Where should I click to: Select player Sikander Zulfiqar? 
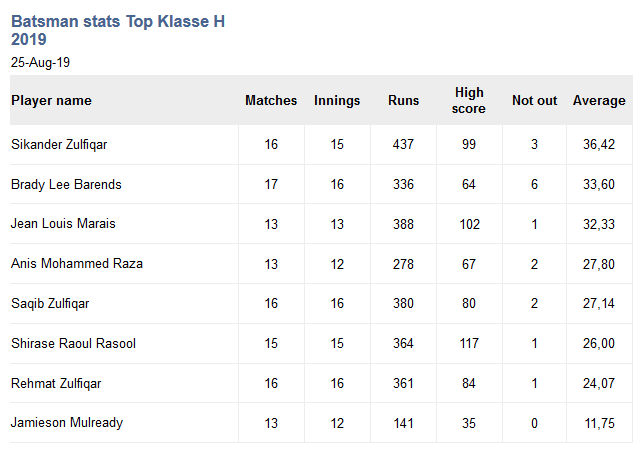pos(59,144)
